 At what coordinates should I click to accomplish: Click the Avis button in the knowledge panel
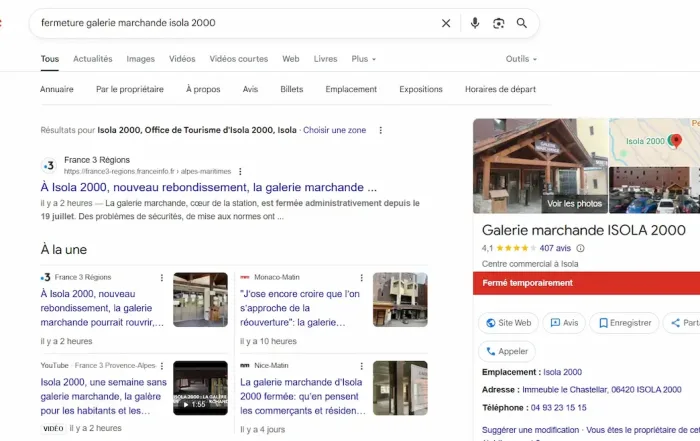[564, 323]
